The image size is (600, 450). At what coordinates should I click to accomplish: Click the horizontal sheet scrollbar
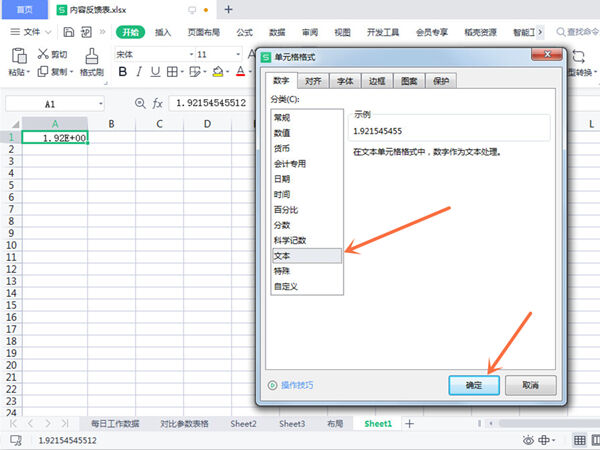(549, 423)
